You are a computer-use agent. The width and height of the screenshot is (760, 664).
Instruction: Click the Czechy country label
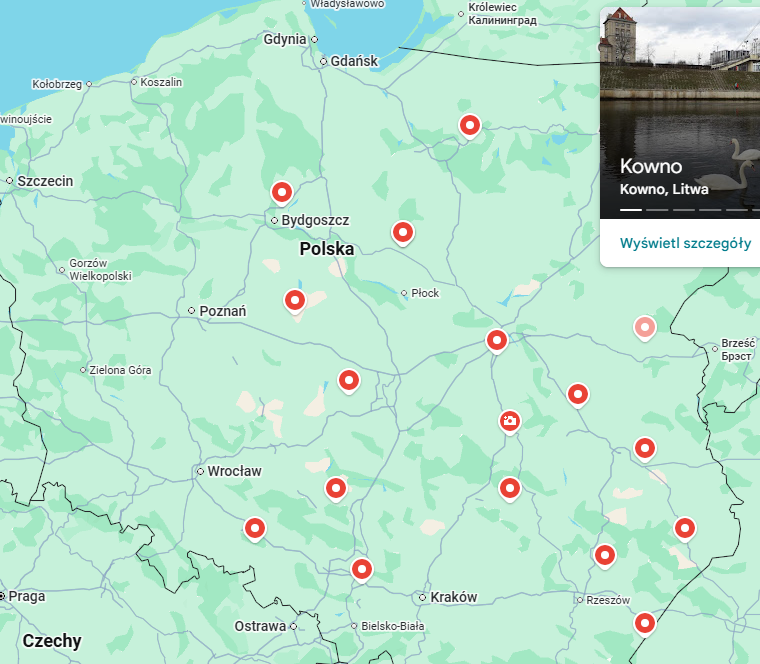52,641
